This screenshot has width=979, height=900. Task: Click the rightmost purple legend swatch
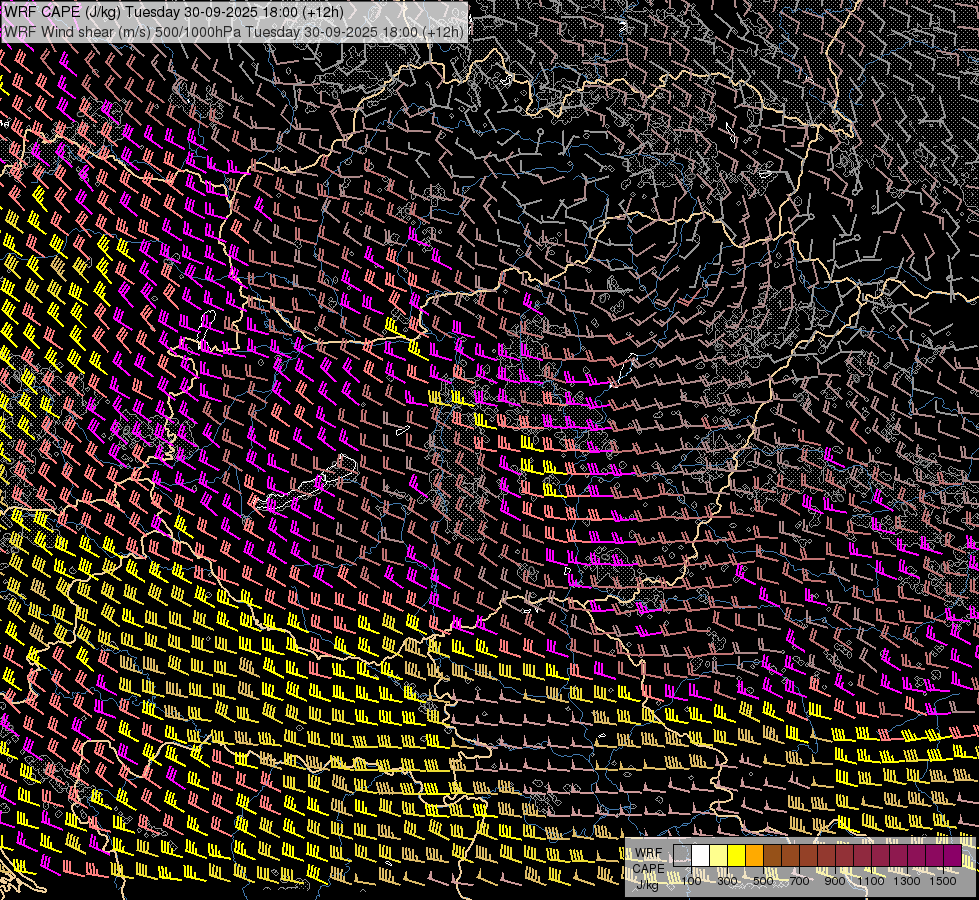(952, 855)
